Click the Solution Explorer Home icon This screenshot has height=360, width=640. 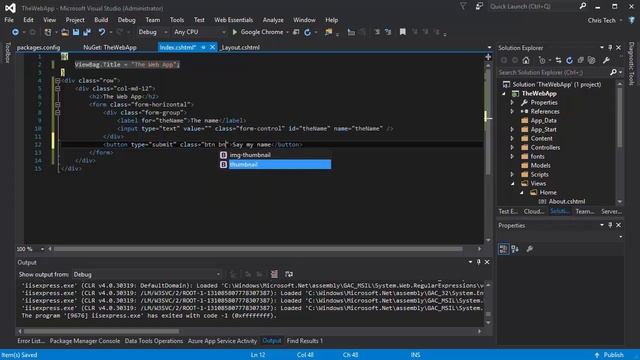point(526,60)
